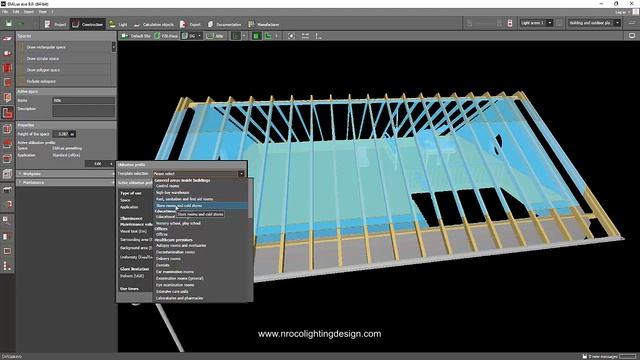The height and width of the screenshot is (360, 640).
Task: Select the FDI Haus building view
Action: 166,36
